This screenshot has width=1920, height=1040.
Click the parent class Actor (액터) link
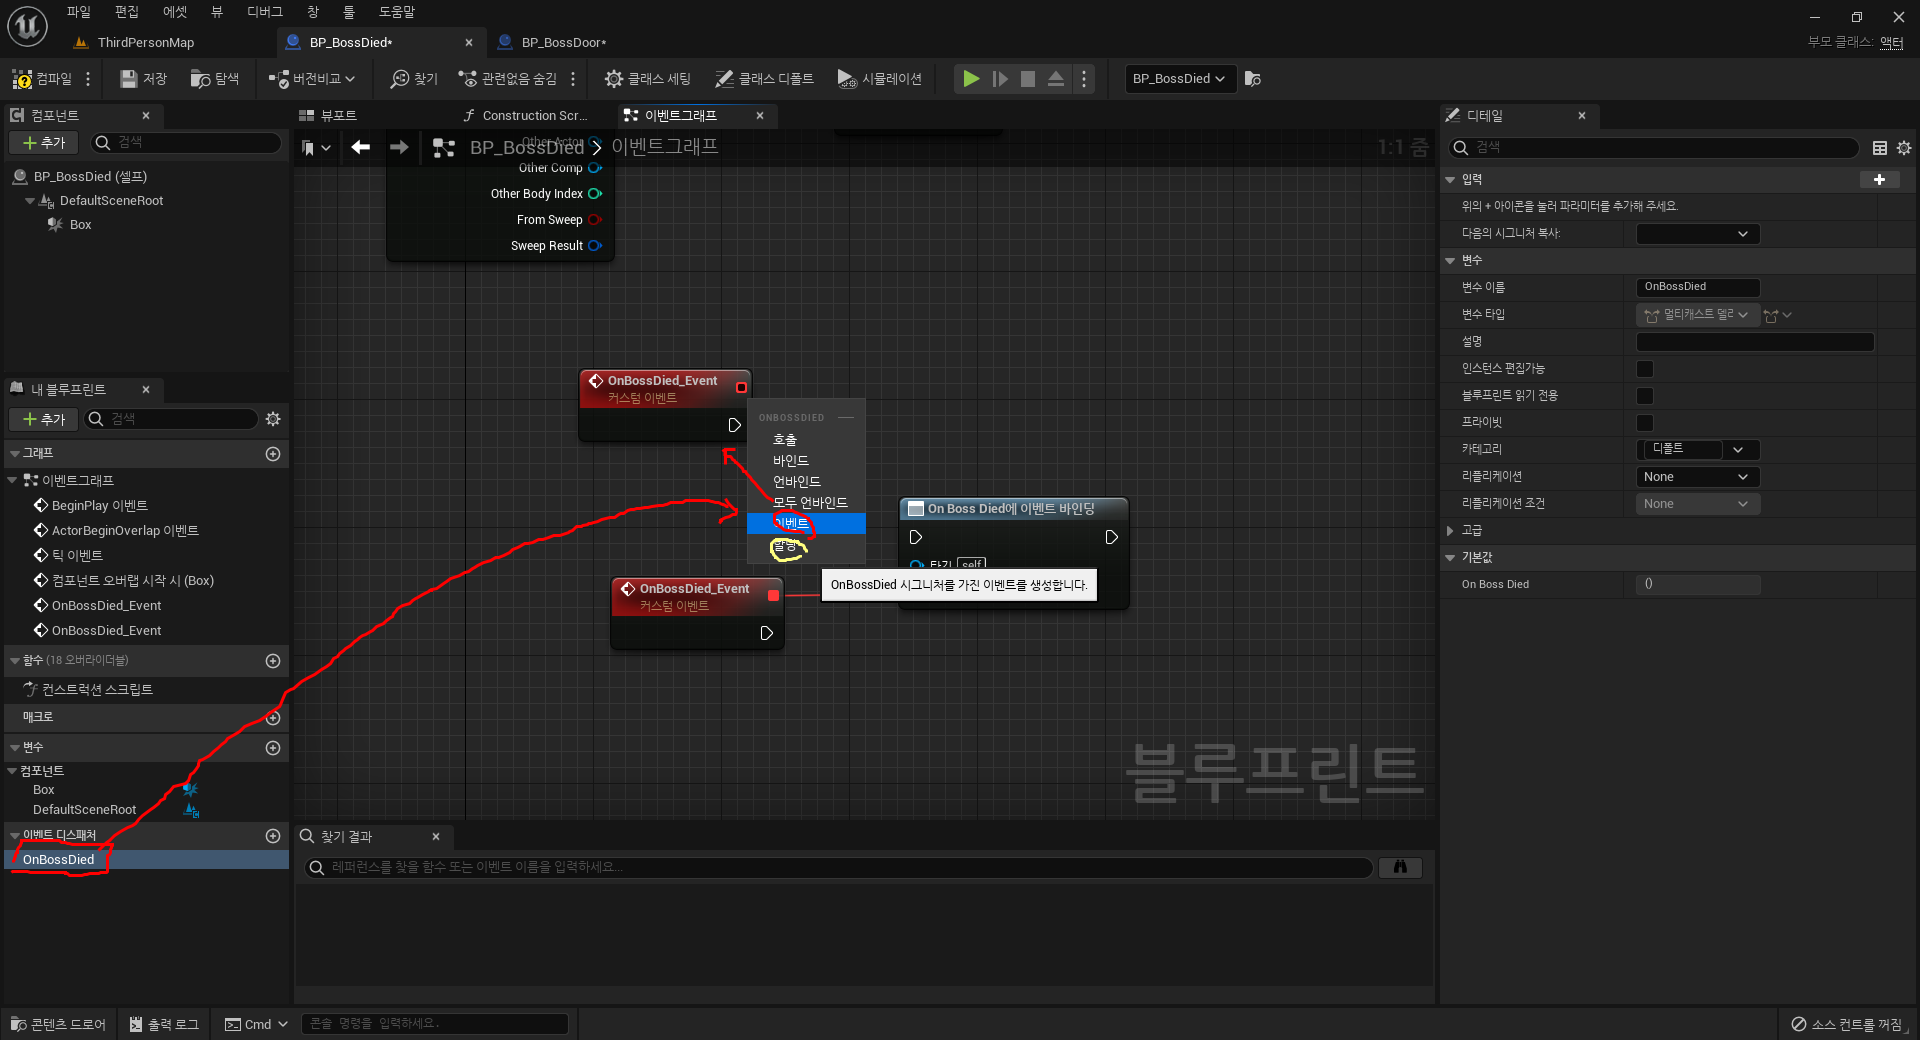tap(1891, 42)
